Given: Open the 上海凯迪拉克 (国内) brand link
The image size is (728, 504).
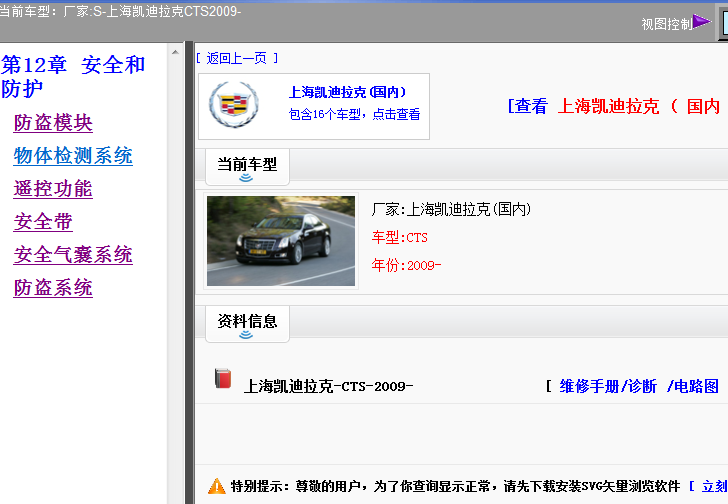Looking at the screenshot, I should tap(348, 92).
